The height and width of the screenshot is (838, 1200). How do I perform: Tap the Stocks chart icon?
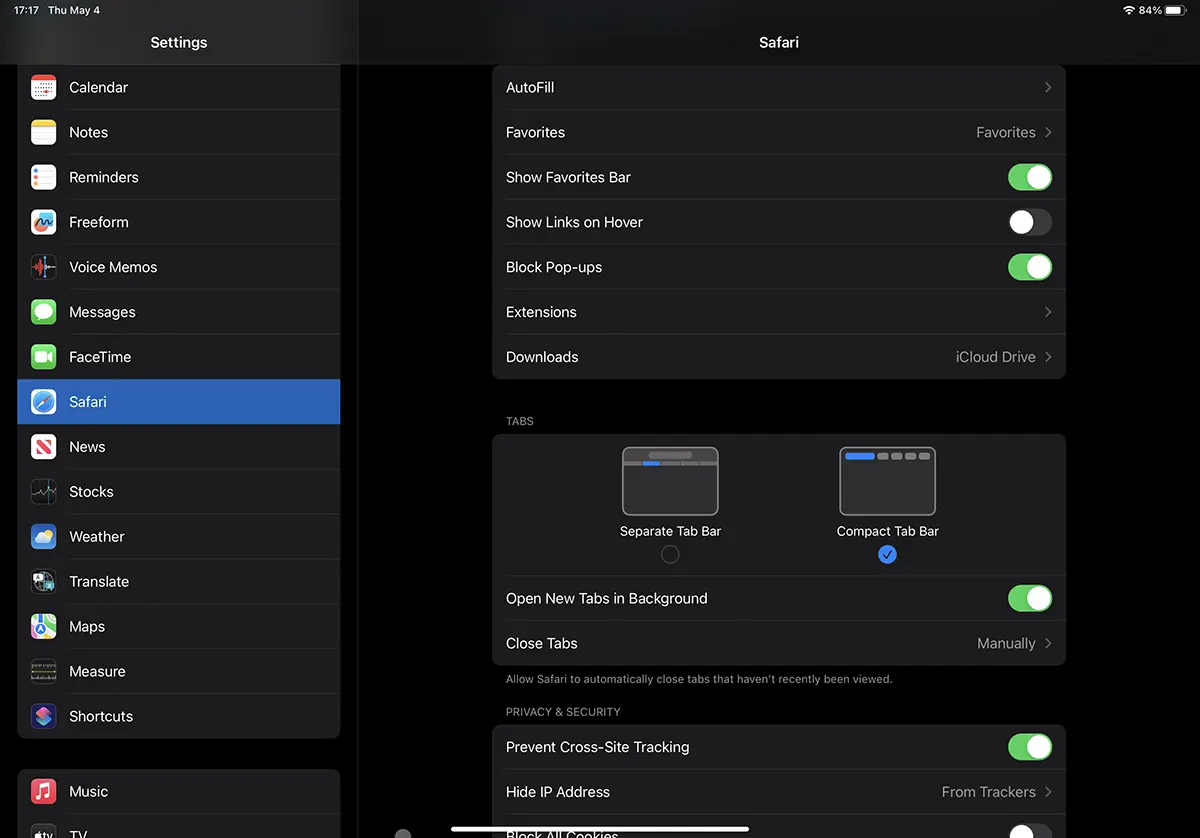coord(43,492)
